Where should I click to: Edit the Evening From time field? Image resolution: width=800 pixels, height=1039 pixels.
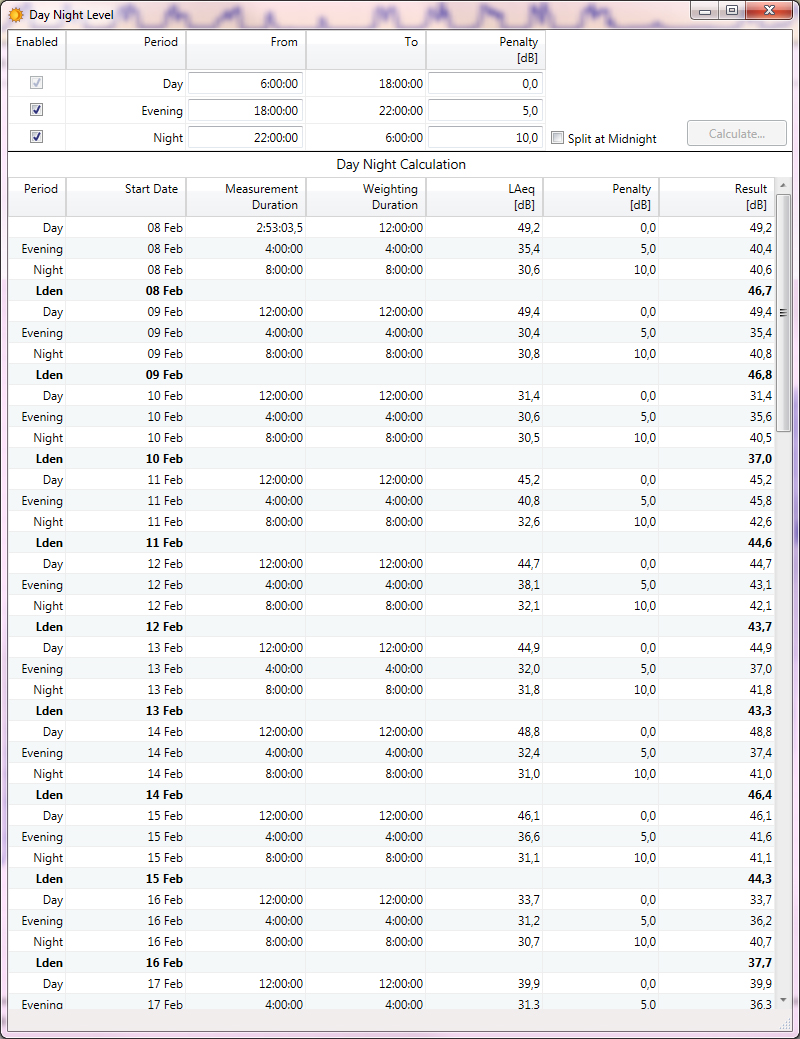point(246,111)
